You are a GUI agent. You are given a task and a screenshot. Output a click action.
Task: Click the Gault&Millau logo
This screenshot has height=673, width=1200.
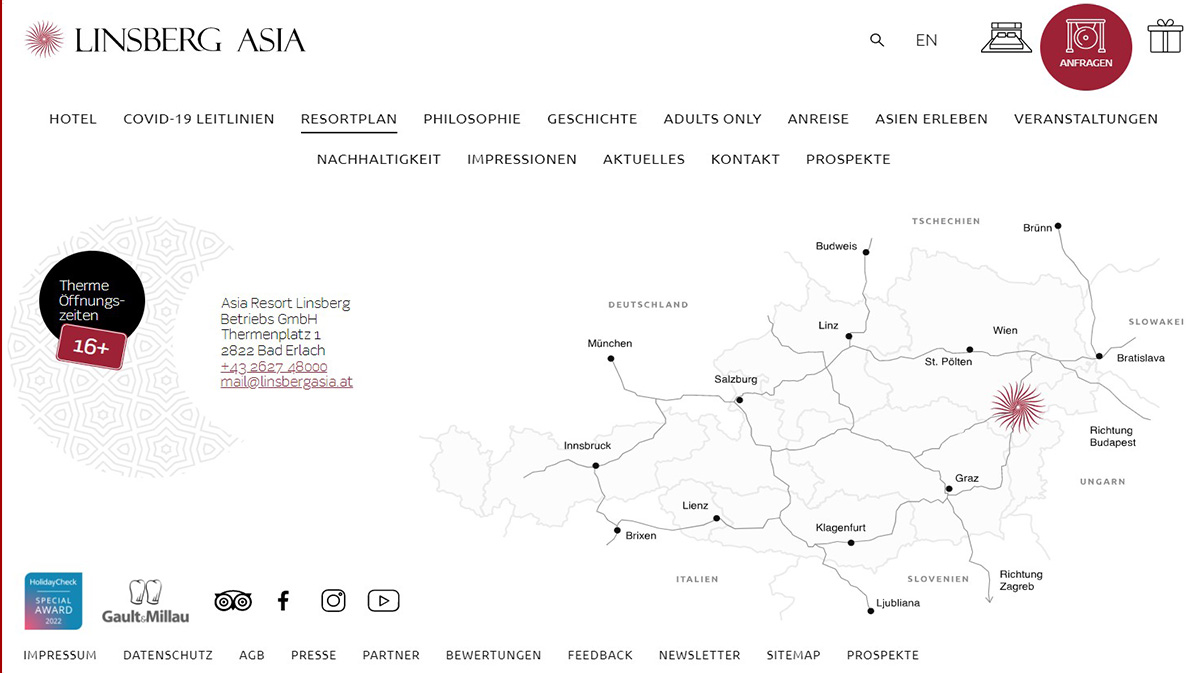tap(145, 602)
